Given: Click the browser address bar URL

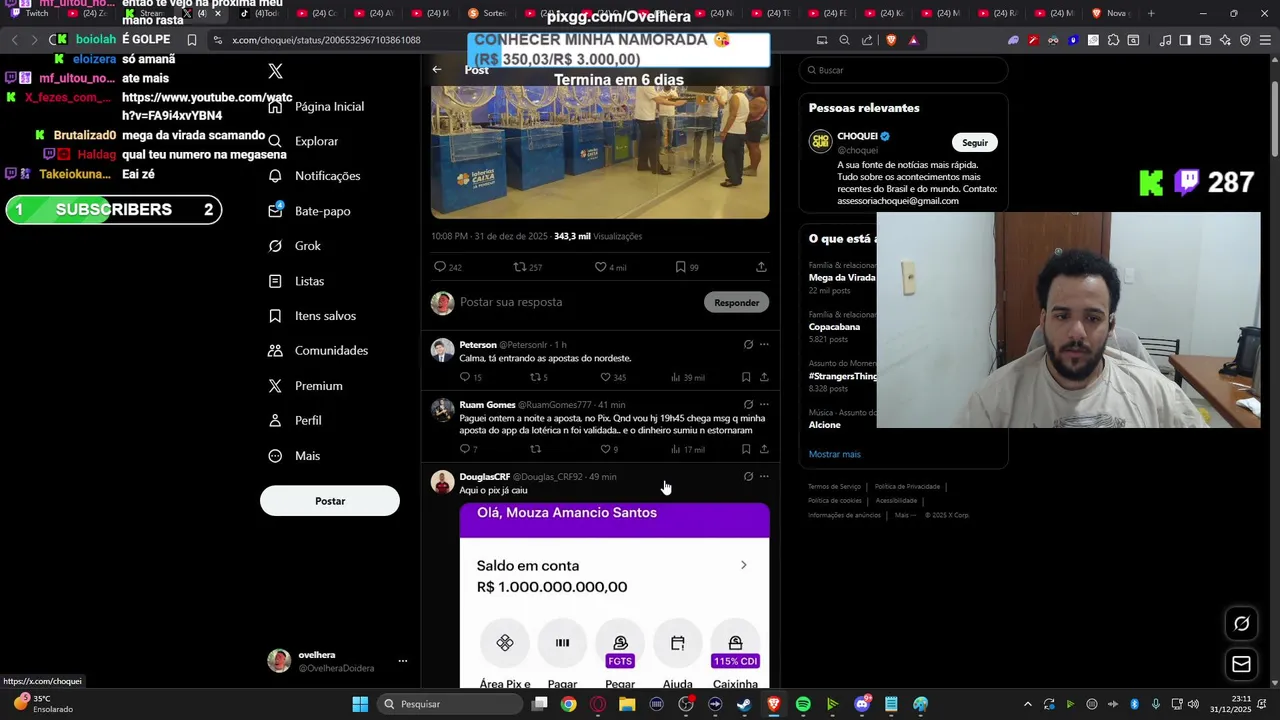Looking at the screenshot, I should pyautogui.click(x=326, y=40).
